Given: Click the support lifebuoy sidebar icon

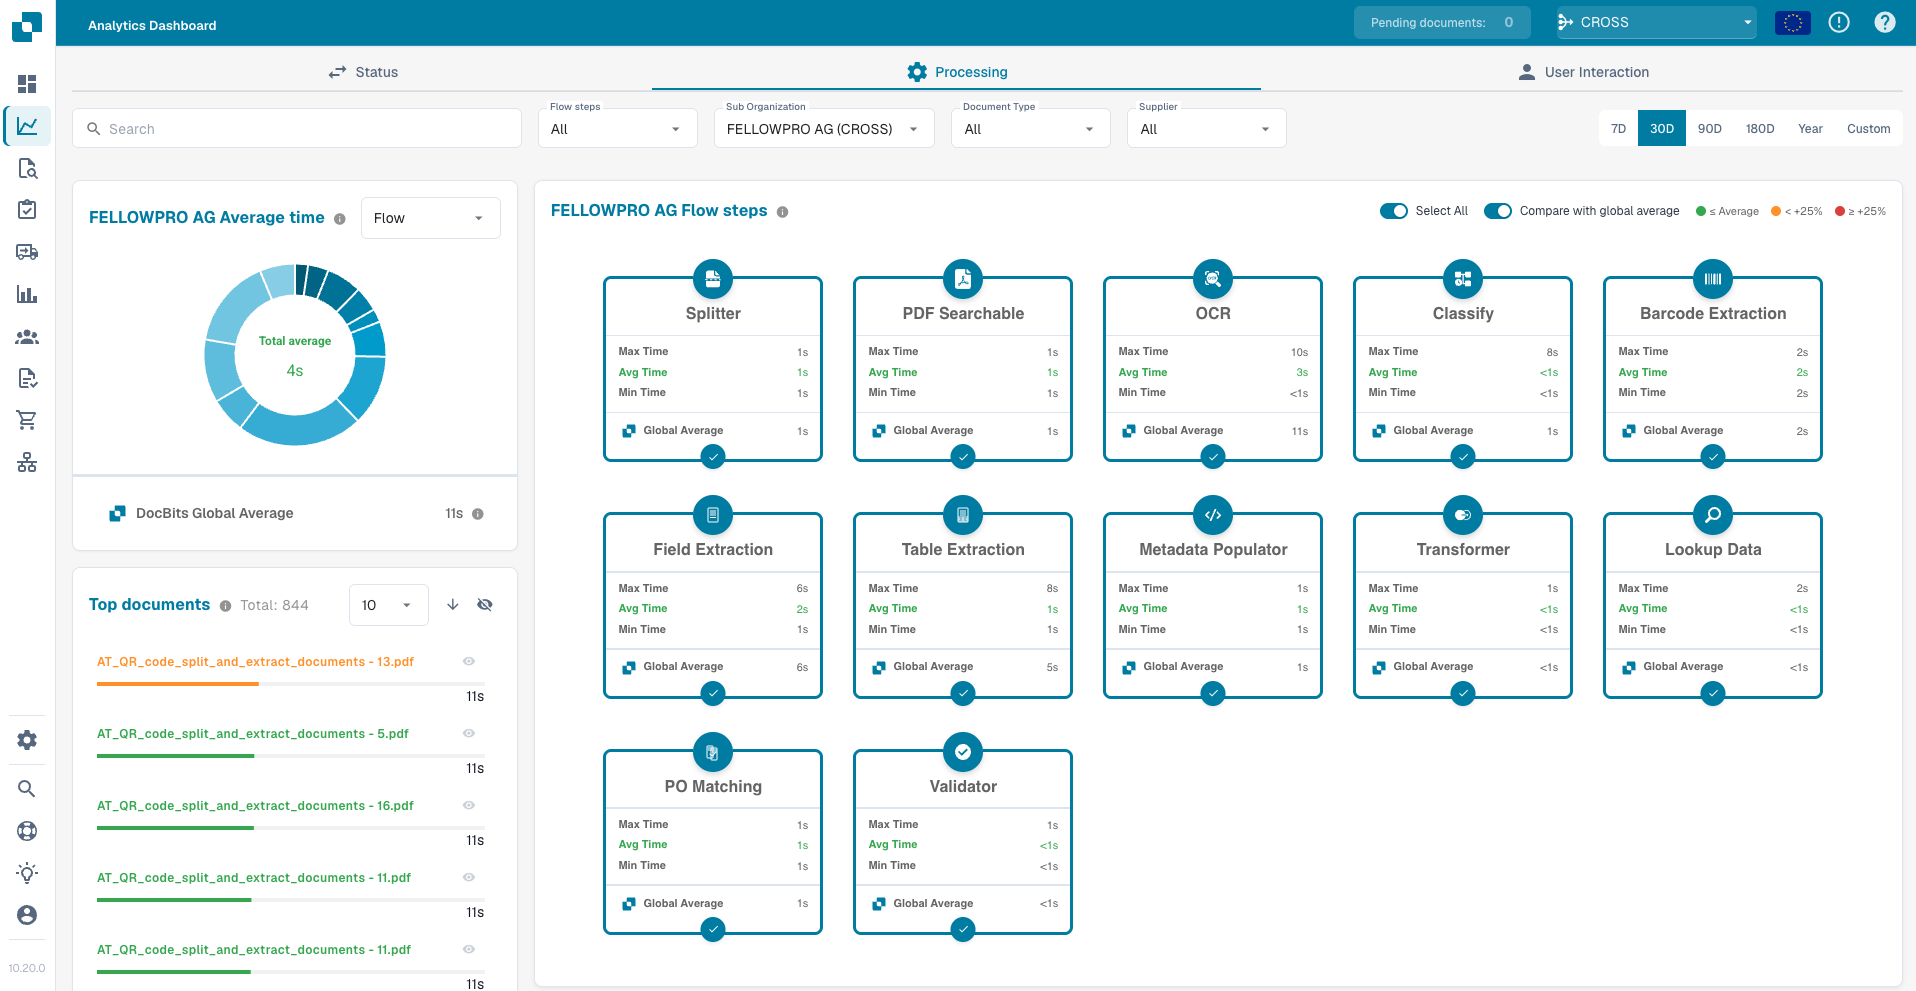Looking at the screenshot, I should 27,831.
